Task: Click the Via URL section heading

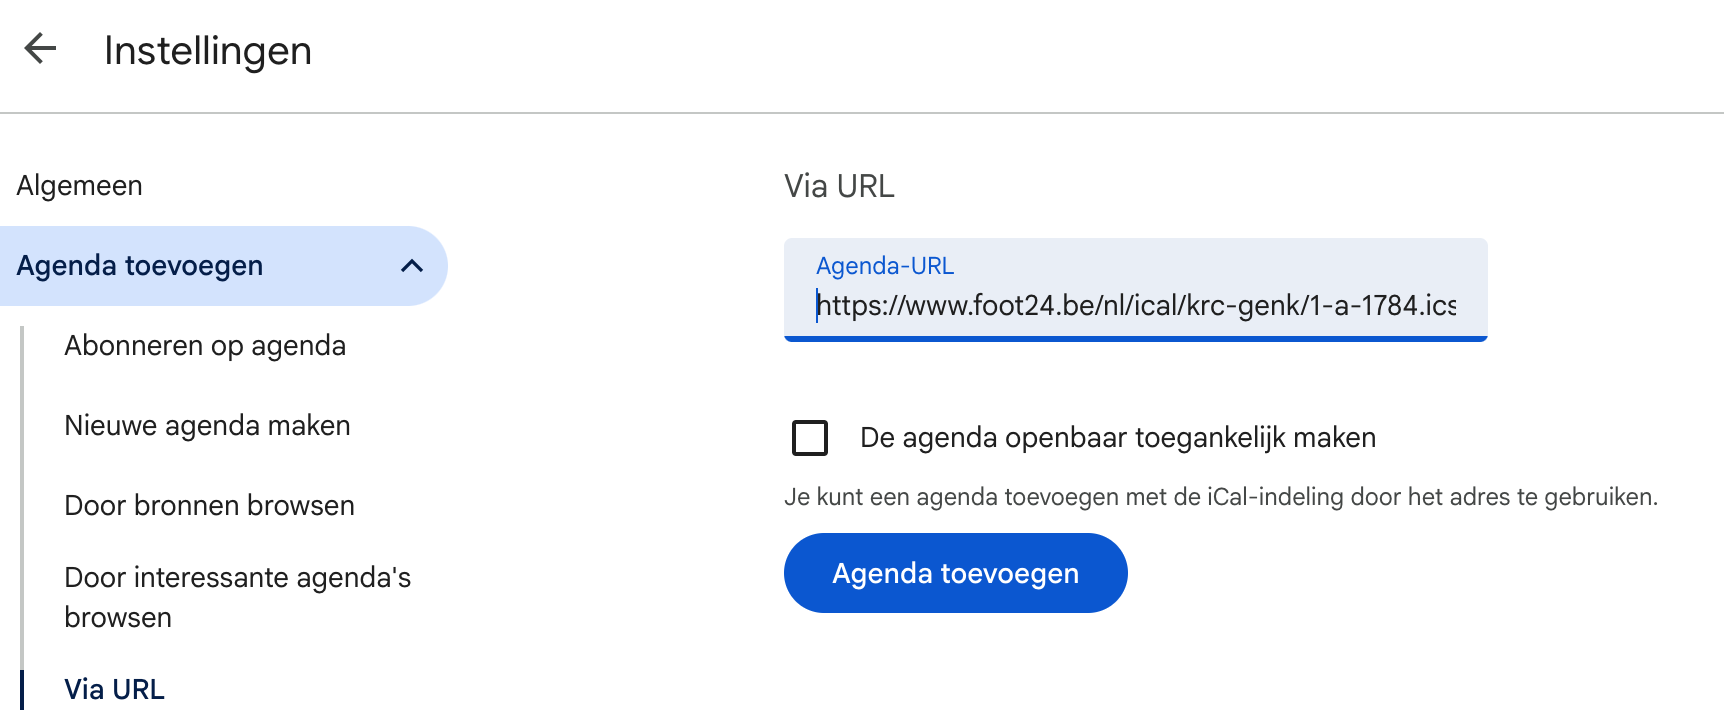Action: tap(839, 187)
